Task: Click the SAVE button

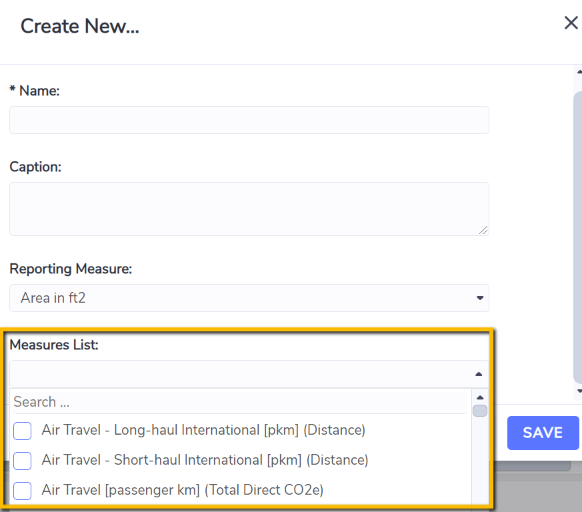Action: pos(543,433)
